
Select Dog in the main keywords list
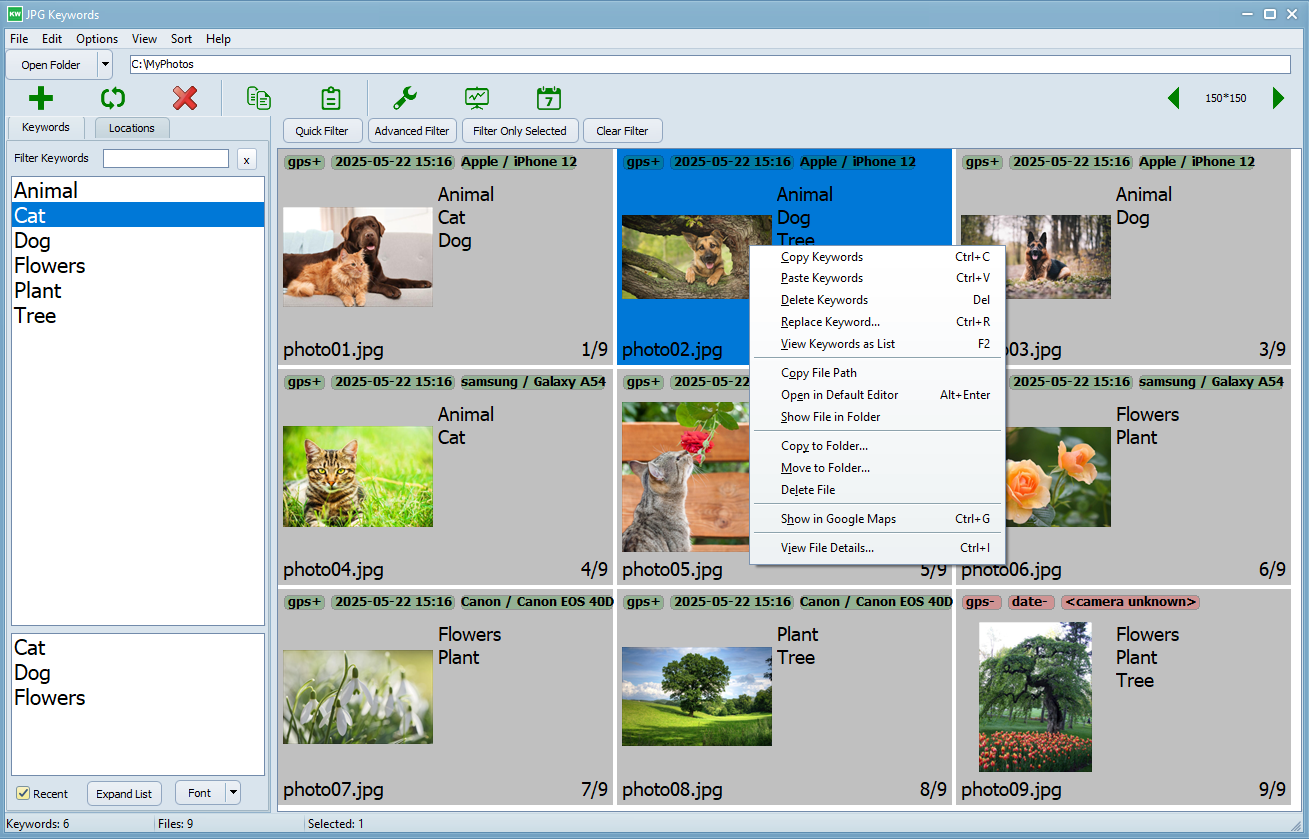point(138,240)
